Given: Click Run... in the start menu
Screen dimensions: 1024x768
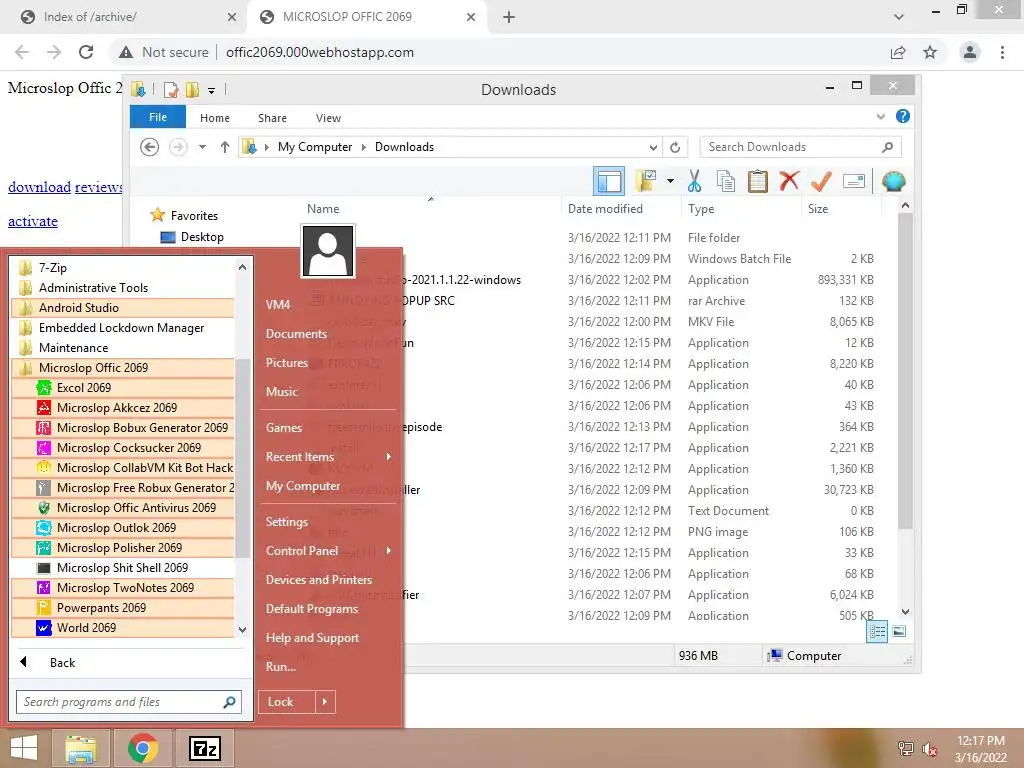Looking at the screenshot, I should pyautogui.click(x=281, y=667).
